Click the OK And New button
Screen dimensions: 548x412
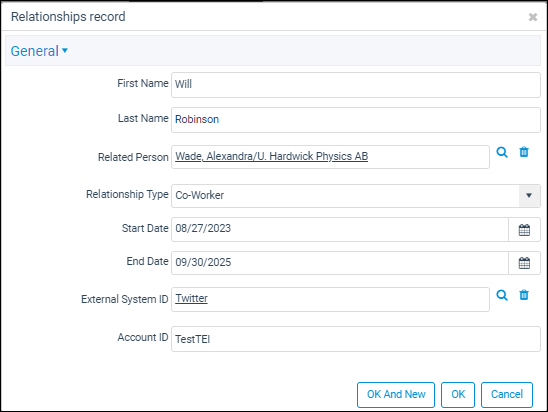[396, 395]
